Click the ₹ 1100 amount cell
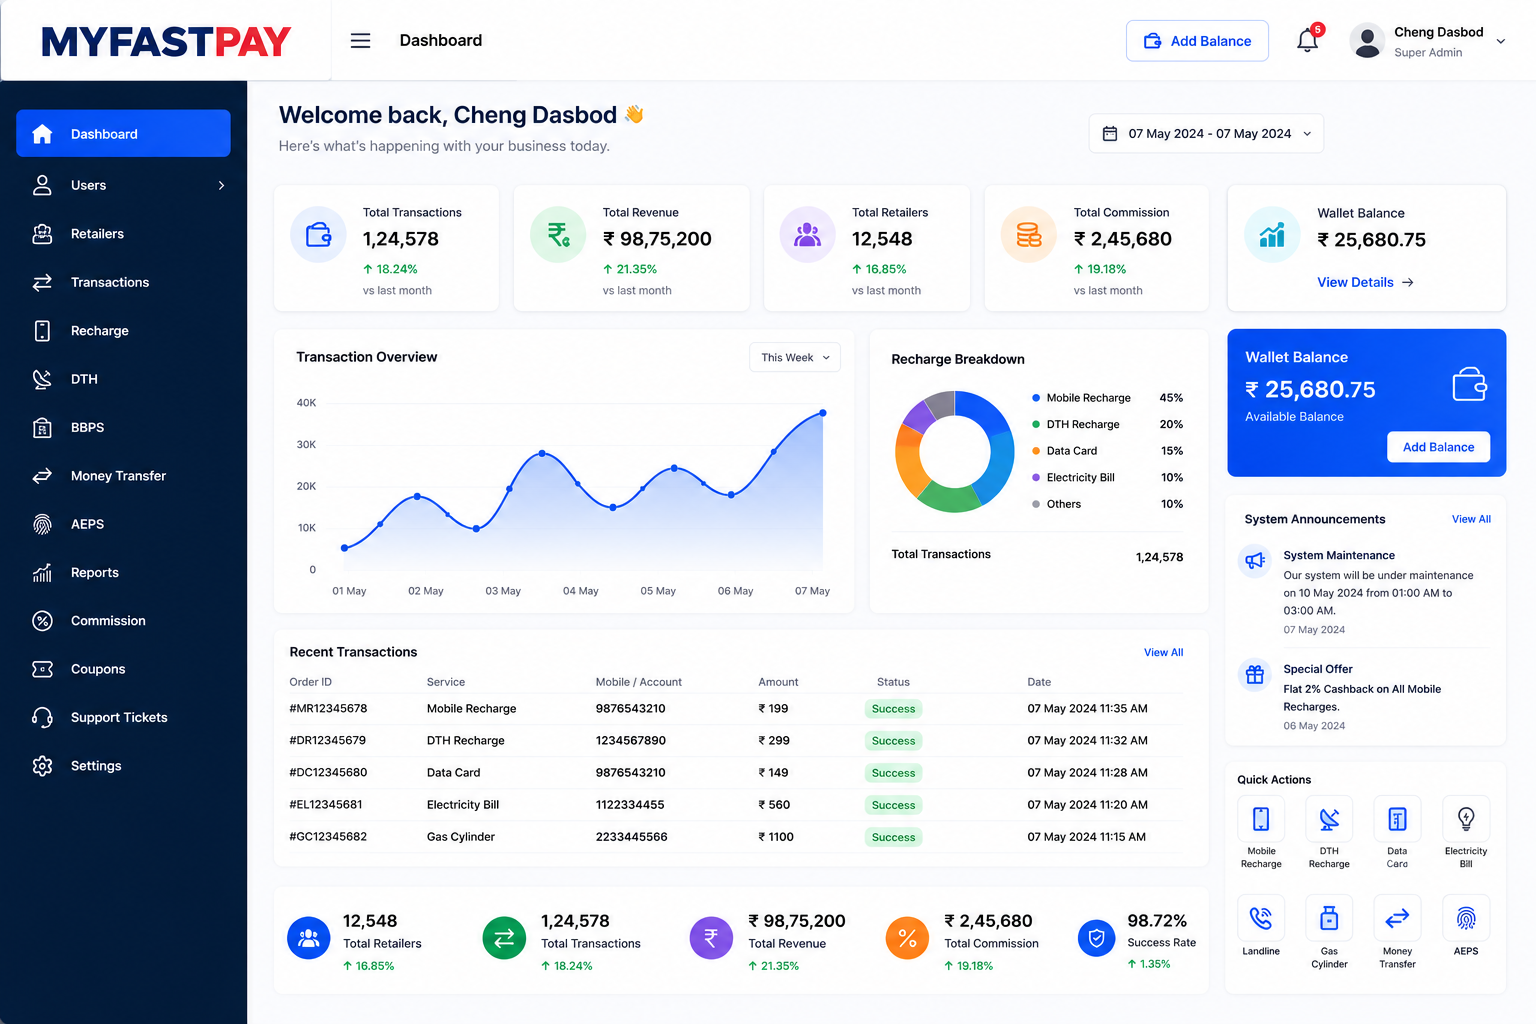The height and width of the screenshot is (1024, 1536). pyautogui.click(x=776, y=836)
